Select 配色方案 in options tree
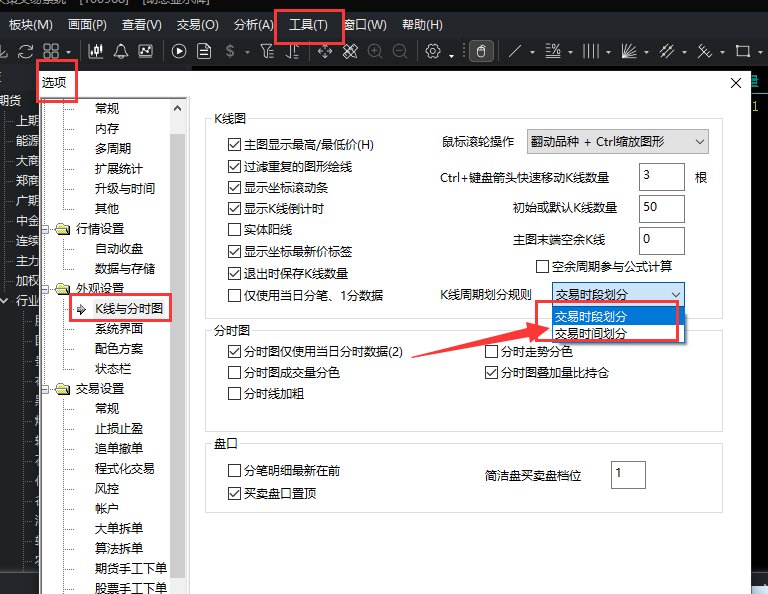Image resolution: width=768 pixels, height=594 pixels. click(x=119, y=349)
